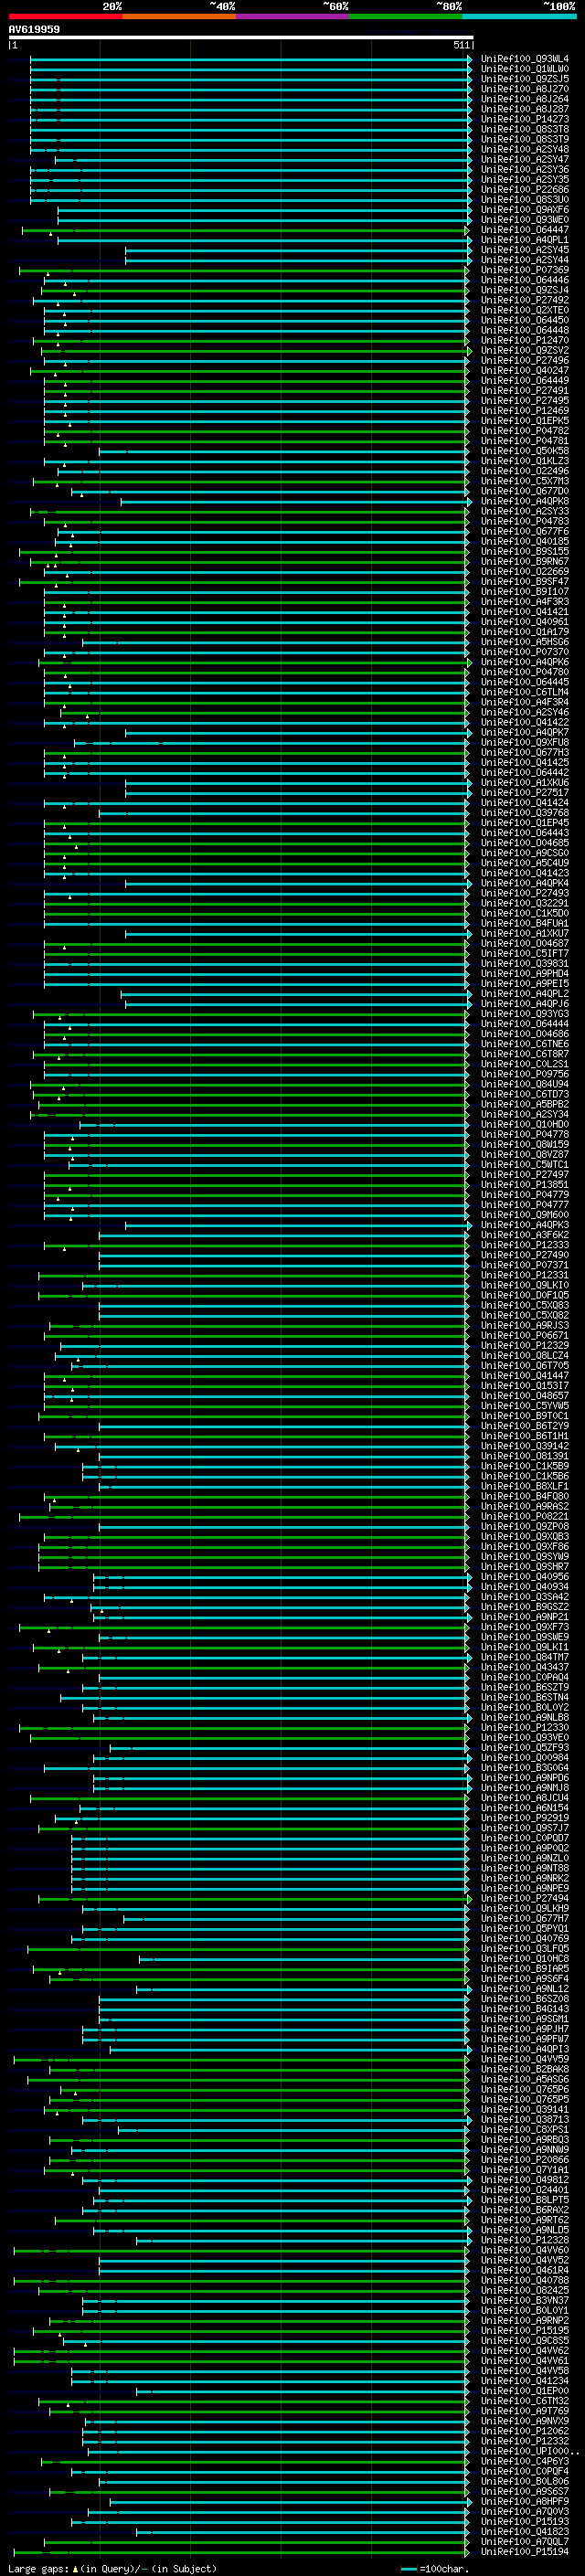Click the orange ~40% identity legend bar
The height and width of the screenshot is (2576, 585).
(x=179, y=16)
